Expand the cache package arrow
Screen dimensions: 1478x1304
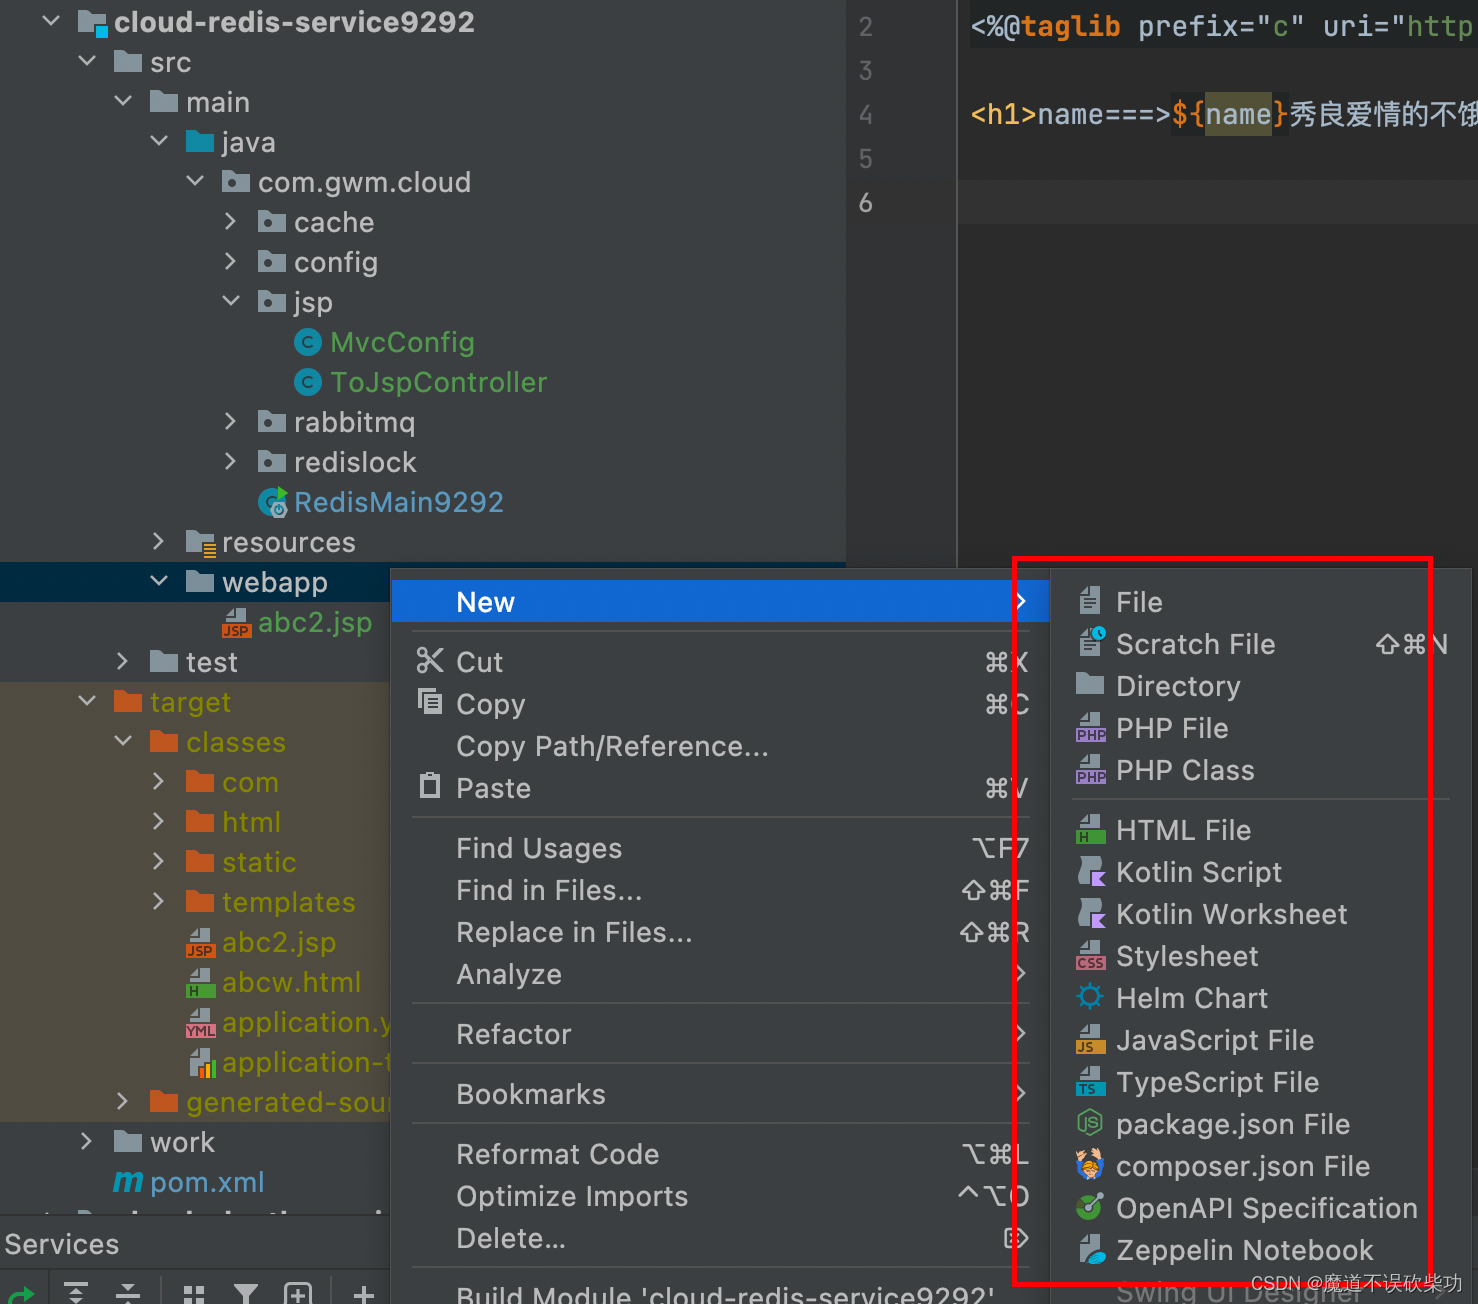231,221
